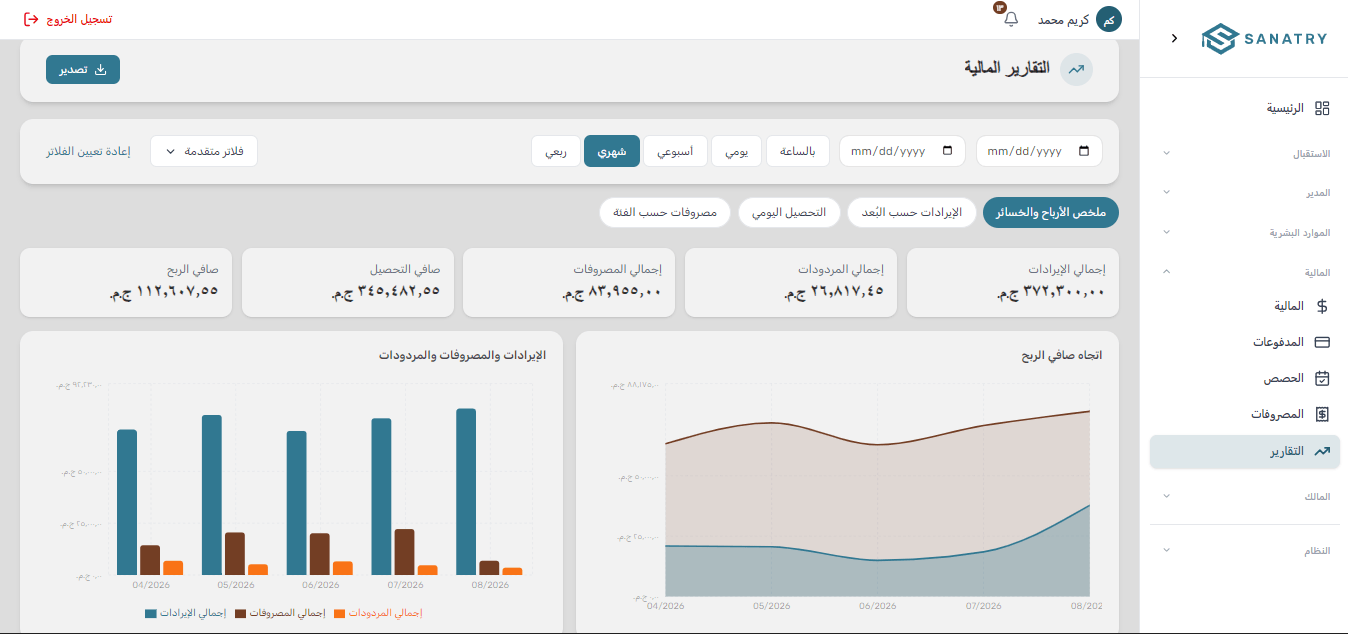The width and height of the screenshot is (1348, 634).
Task: Open the فلاتر متقدمة dropdown
Action: click(204, 151)
